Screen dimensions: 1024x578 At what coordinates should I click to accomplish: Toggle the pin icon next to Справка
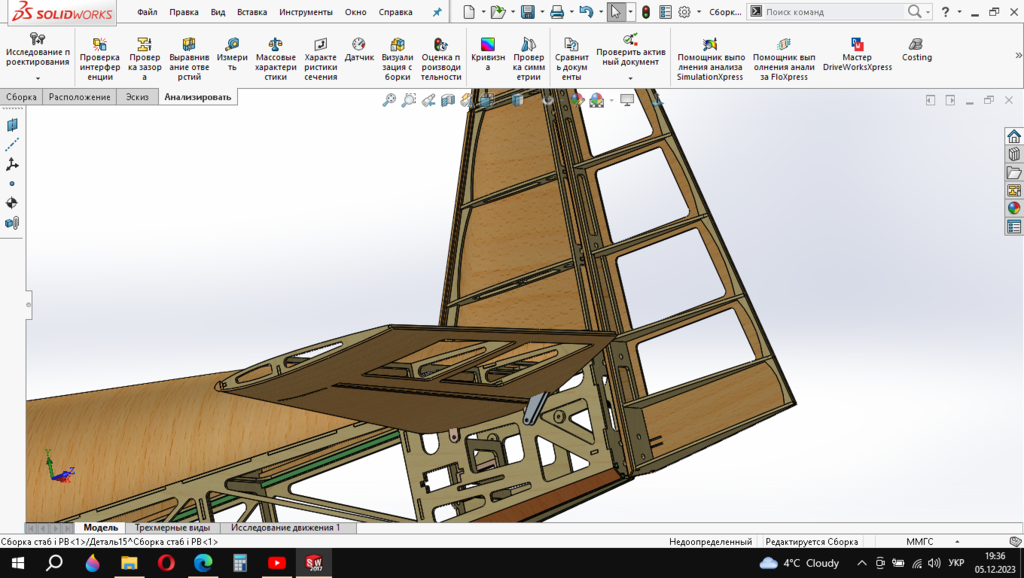tap(436, 12)
